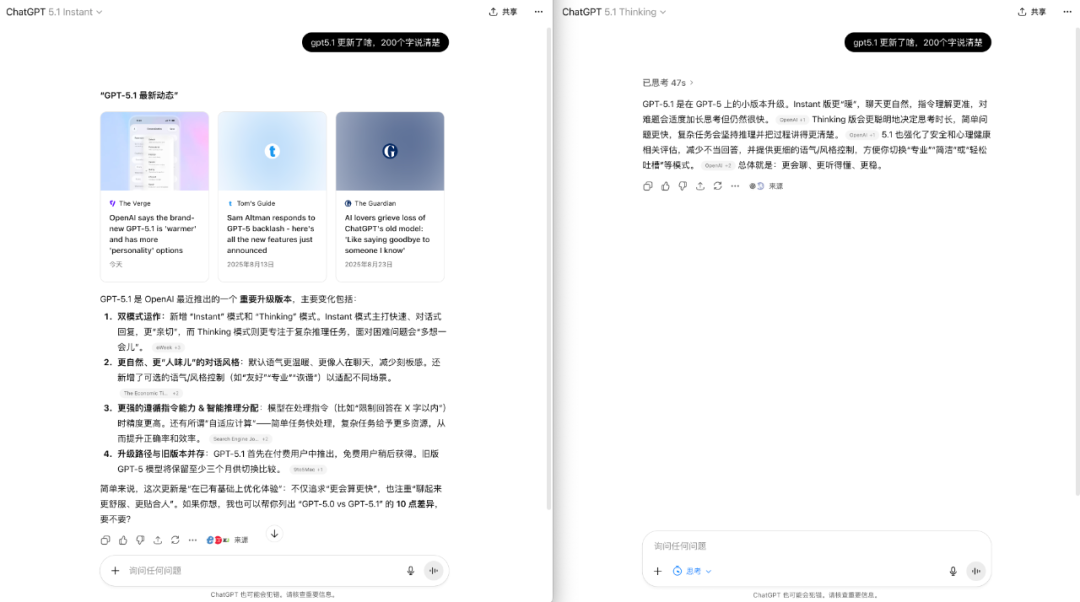
Task: Click the scroll-to-bottom arrow button
Action: (274, 534)
